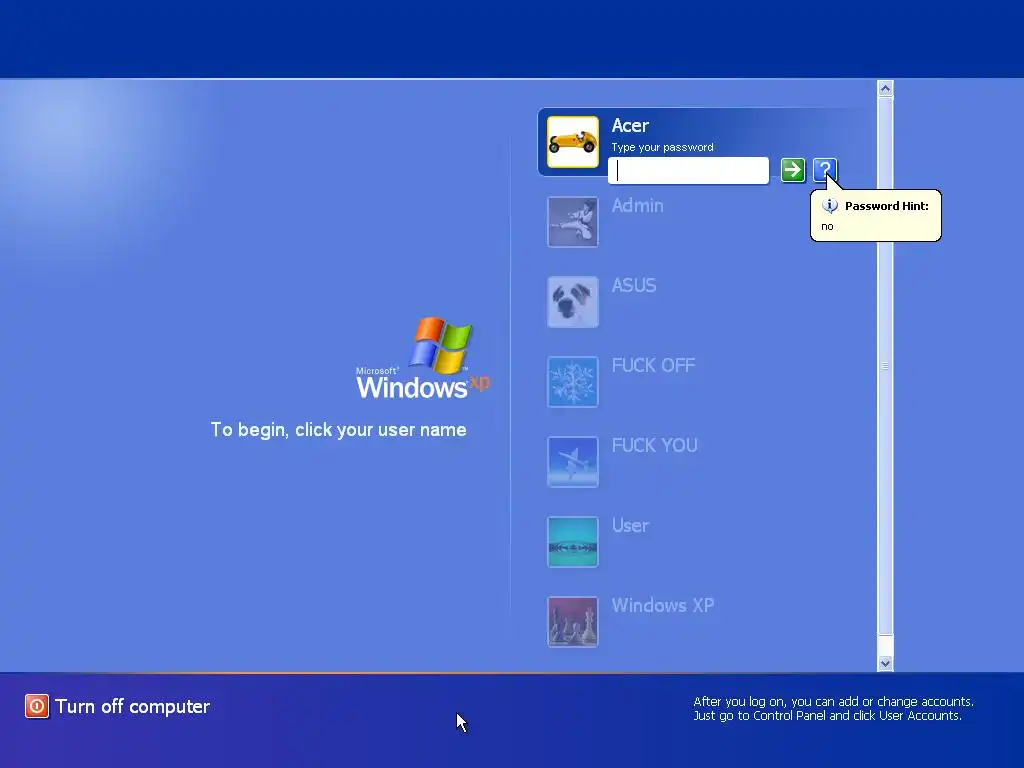
Task: Select the Admin user name
Action: click(x=637, y=206)
